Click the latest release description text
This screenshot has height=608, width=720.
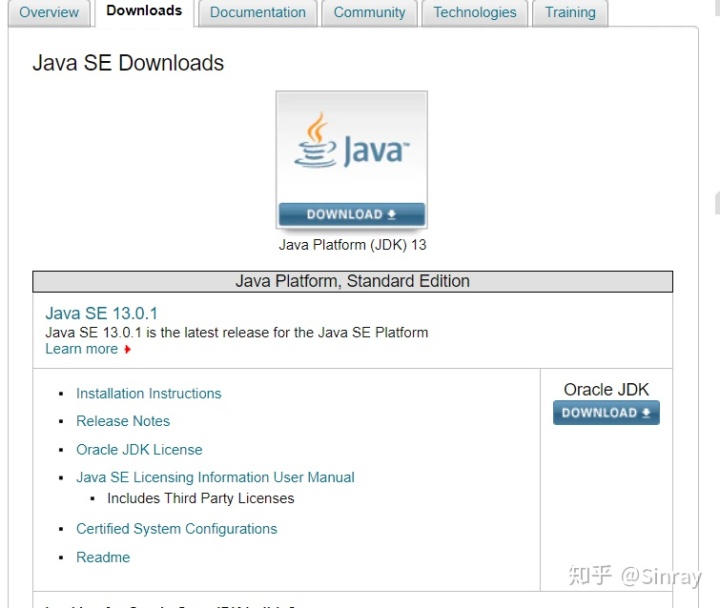(x=236, y=332)
